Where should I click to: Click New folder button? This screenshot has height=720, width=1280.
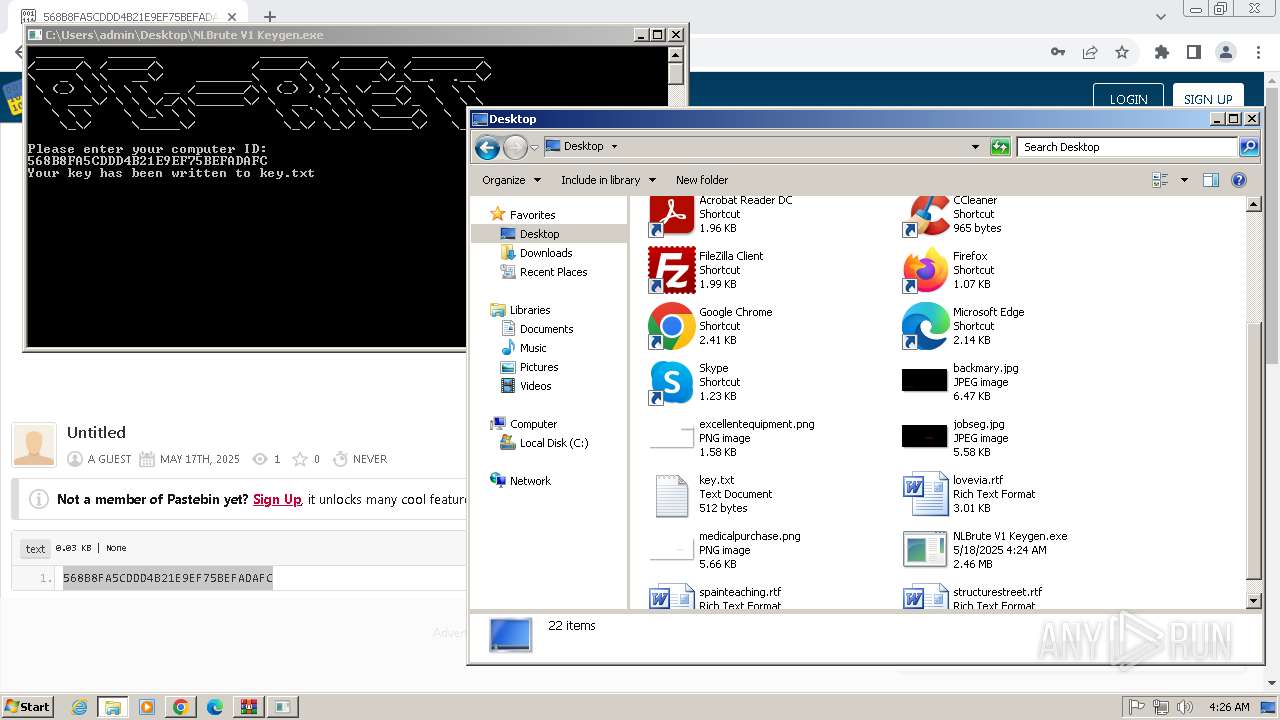(x=702, y=180)
